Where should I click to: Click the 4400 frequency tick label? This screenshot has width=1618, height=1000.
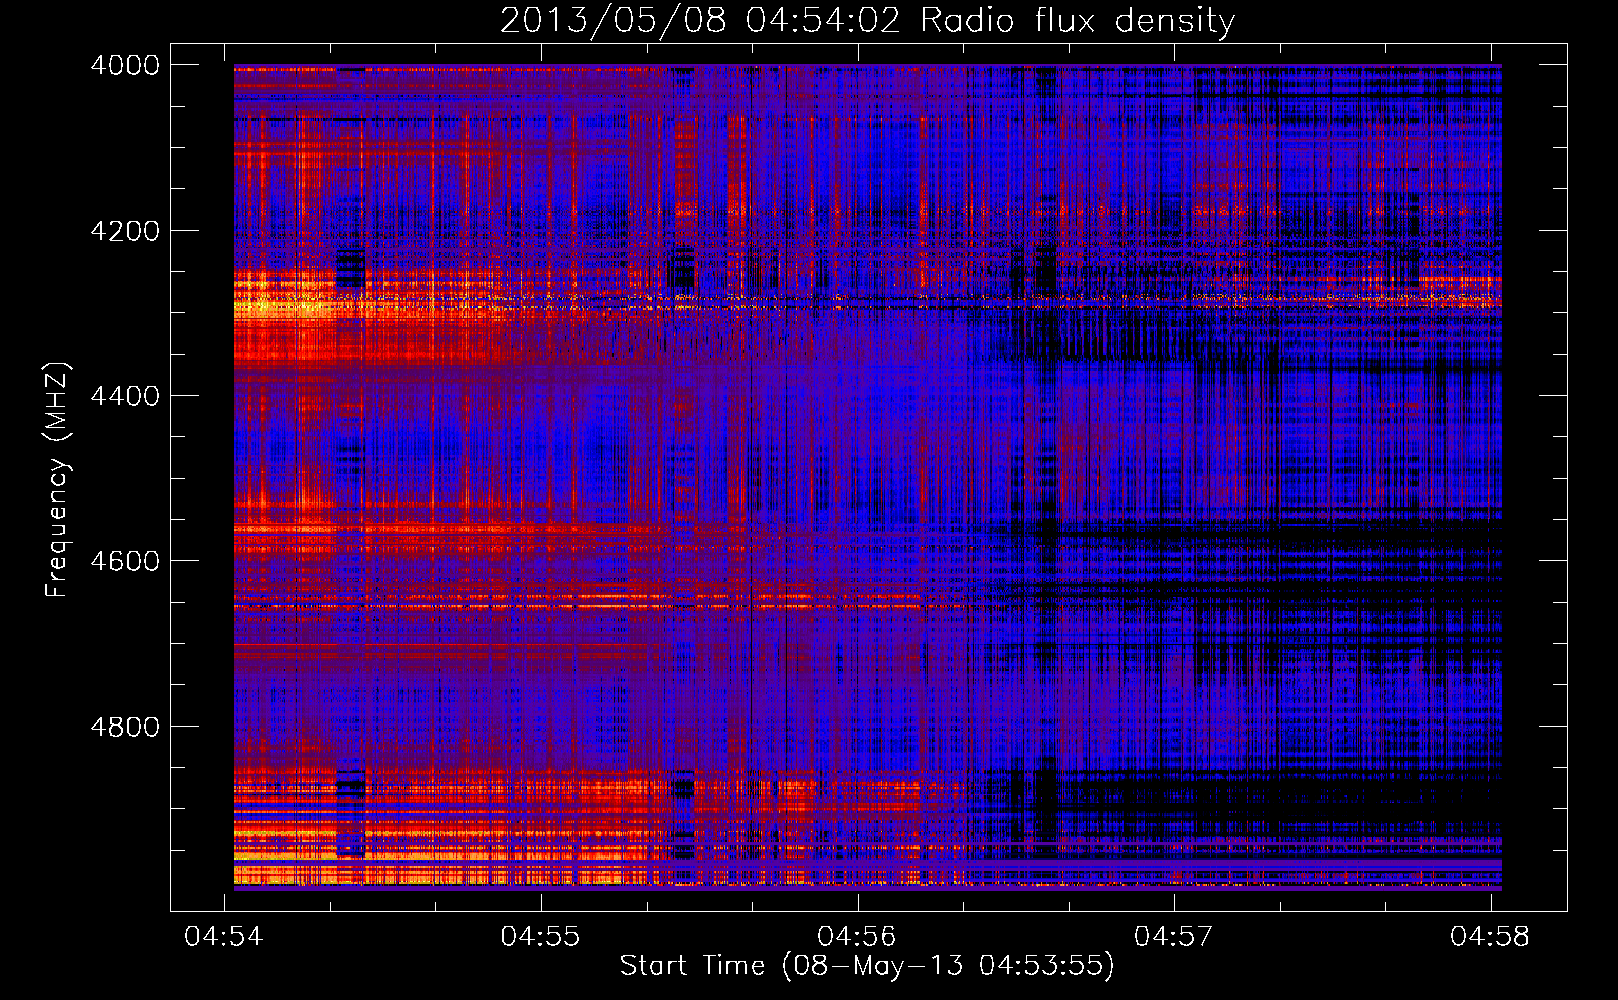tap(125, 396)
